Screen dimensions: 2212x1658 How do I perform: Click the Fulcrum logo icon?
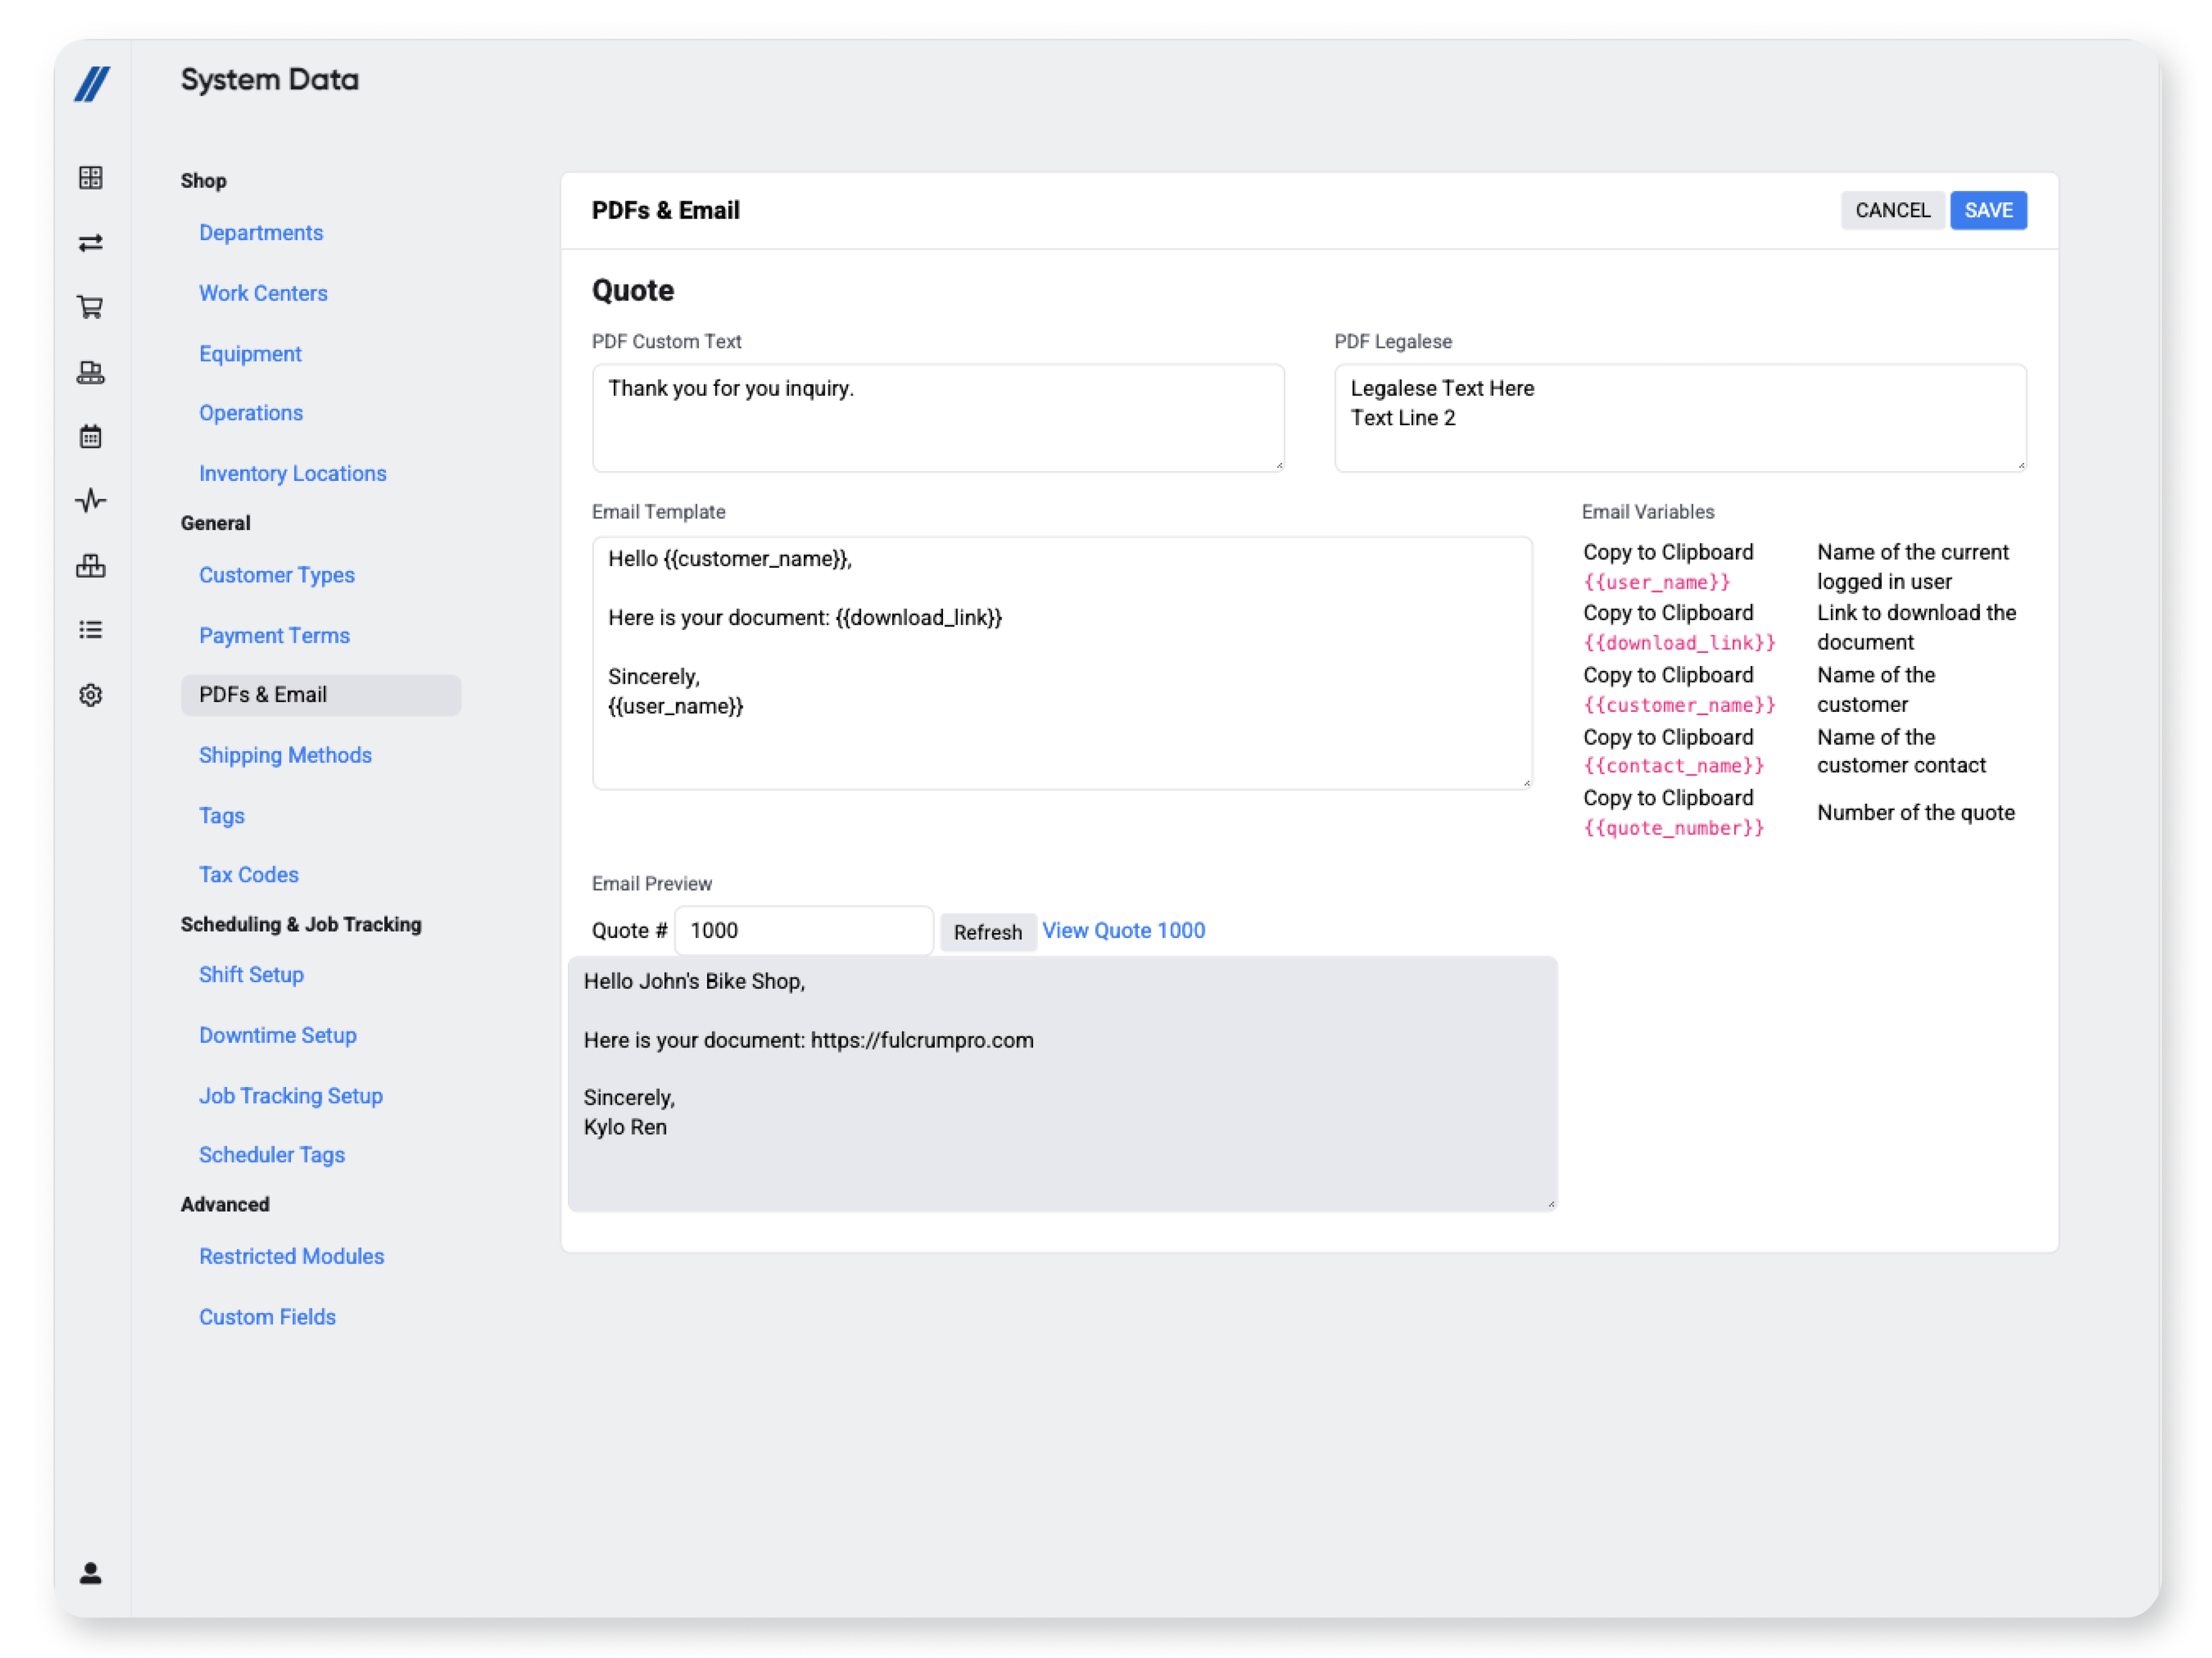pyautogui.click(x=91, y=84)
